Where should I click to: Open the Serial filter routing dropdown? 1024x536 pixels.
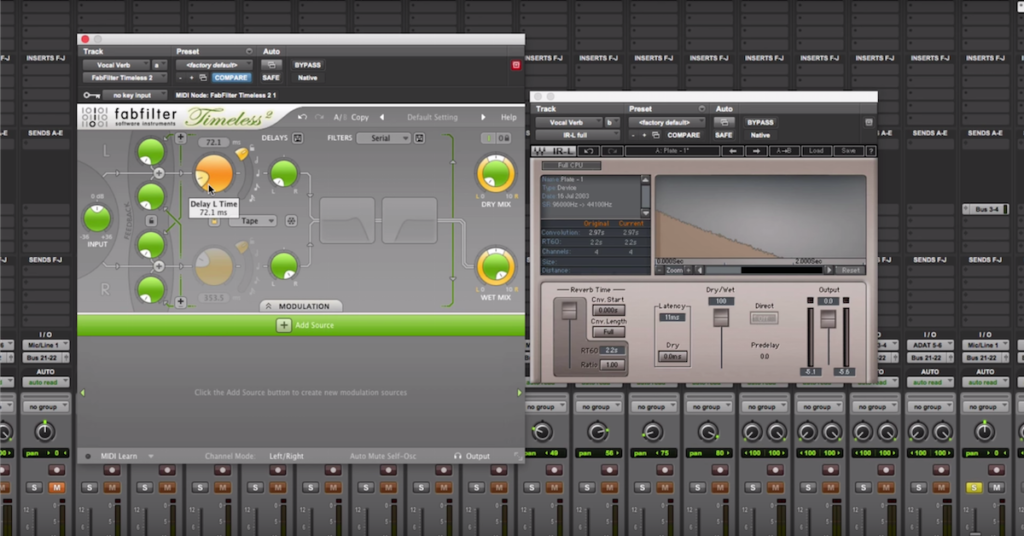(384, 138)
